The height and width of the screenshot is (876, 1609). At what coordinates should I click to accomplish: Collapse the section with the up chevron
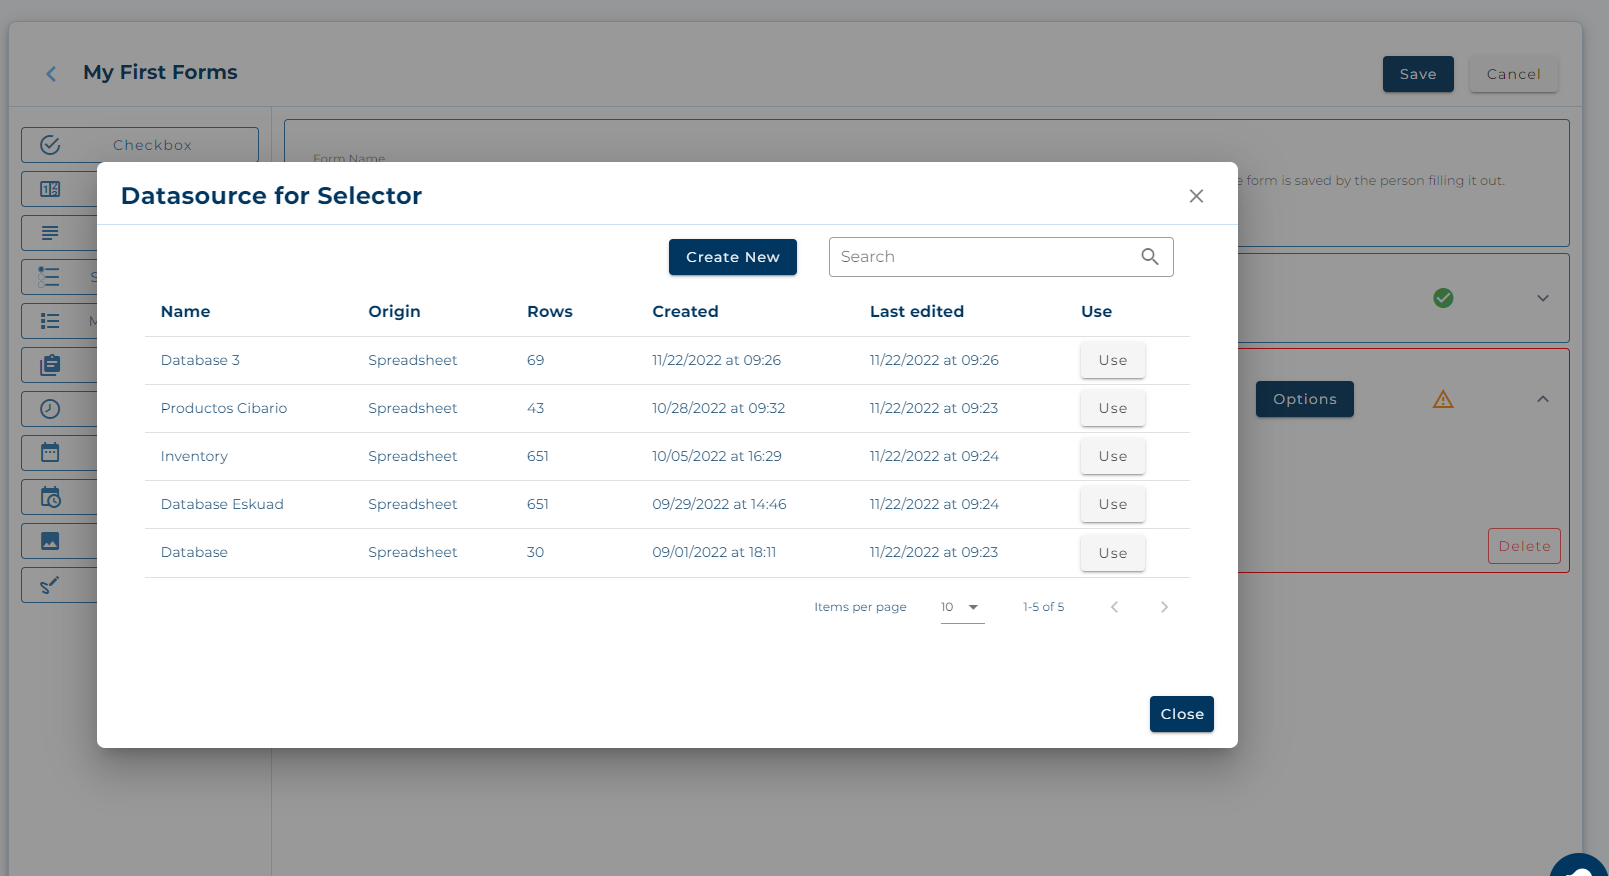tap(1543, 399)
